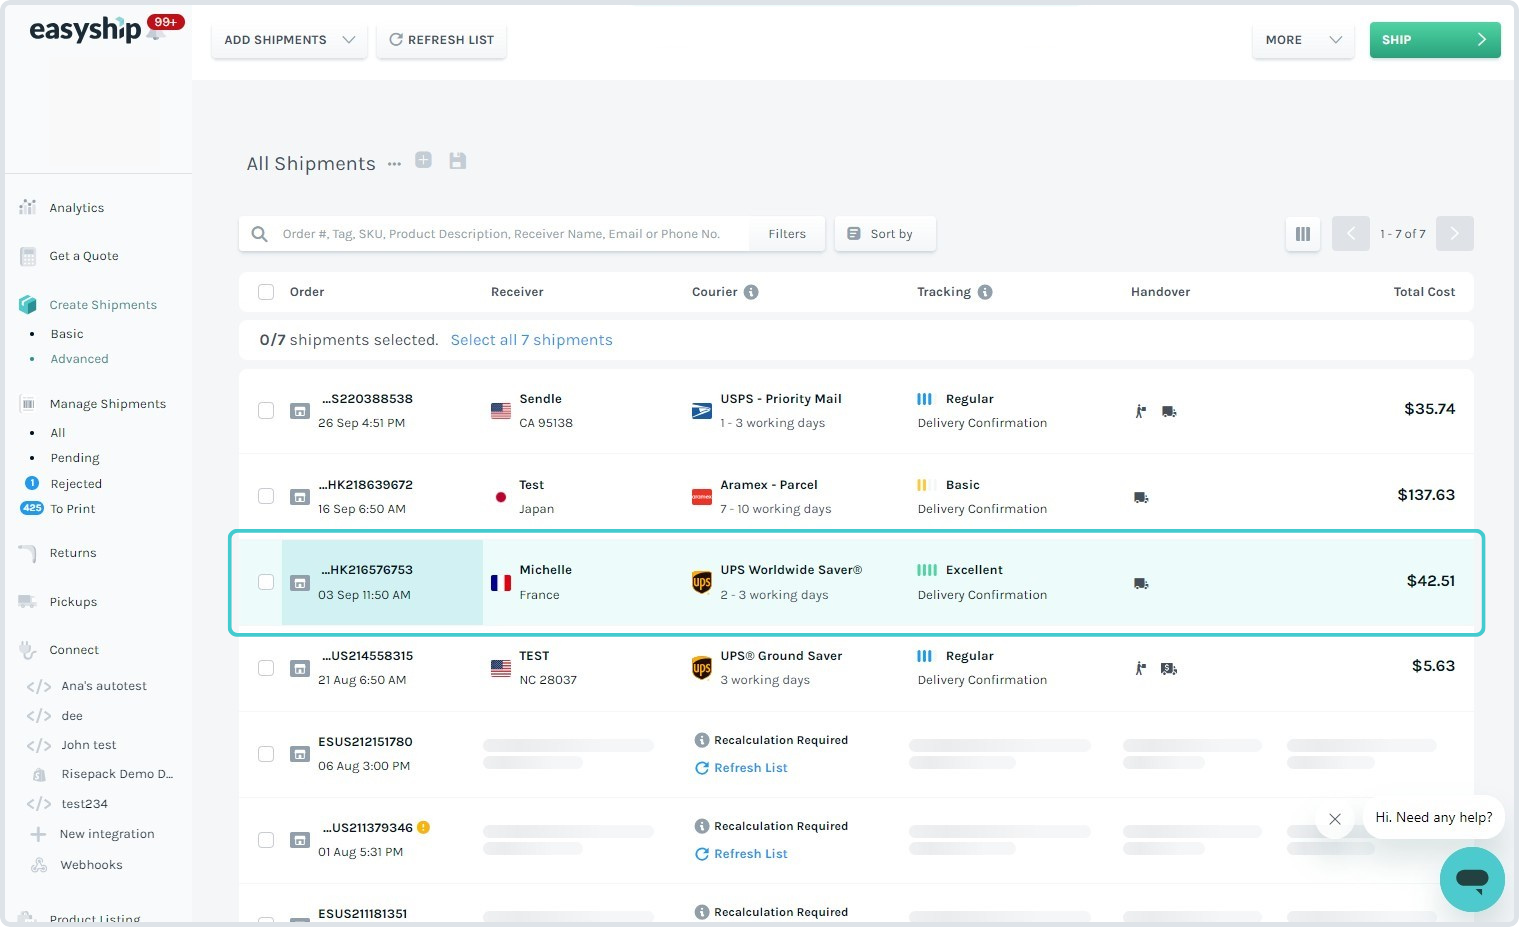Click Refresh List link for order US211379346
Viewport: 1519px width, 927px height.
click(741, 854)
